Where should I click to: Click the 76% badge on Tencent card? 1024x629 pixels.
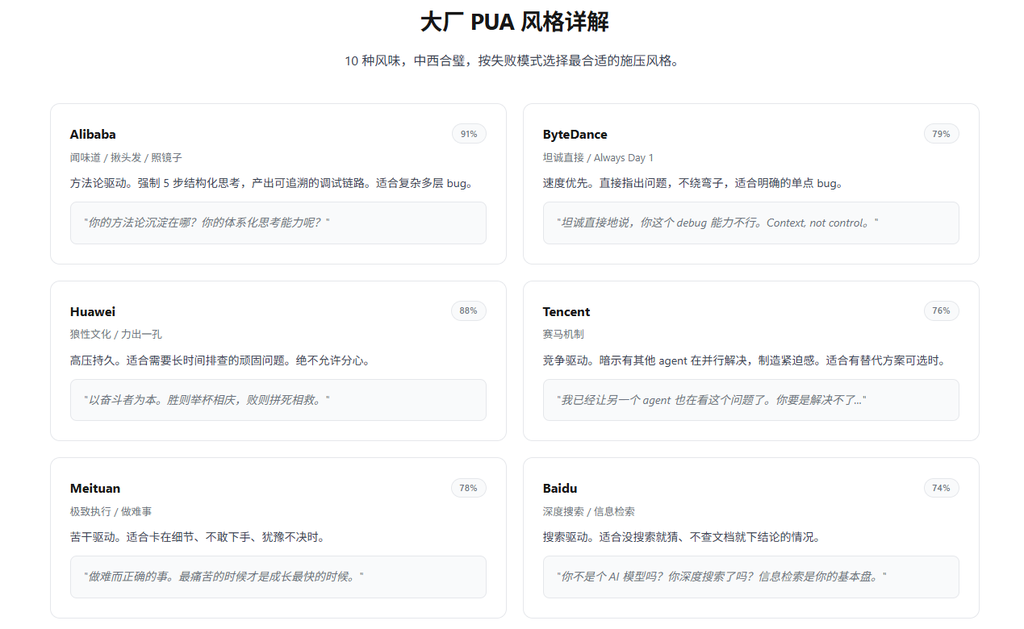[941, 311]
